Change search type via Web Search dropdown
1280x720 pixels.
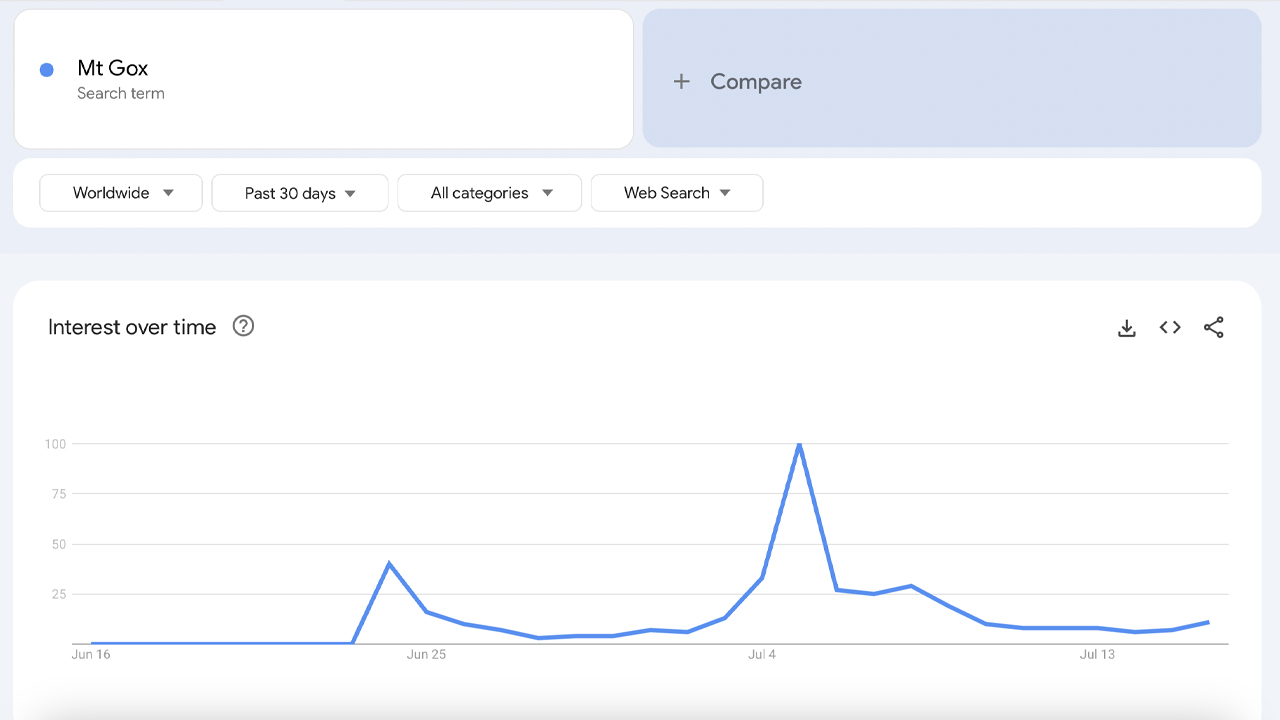point(677,192)
